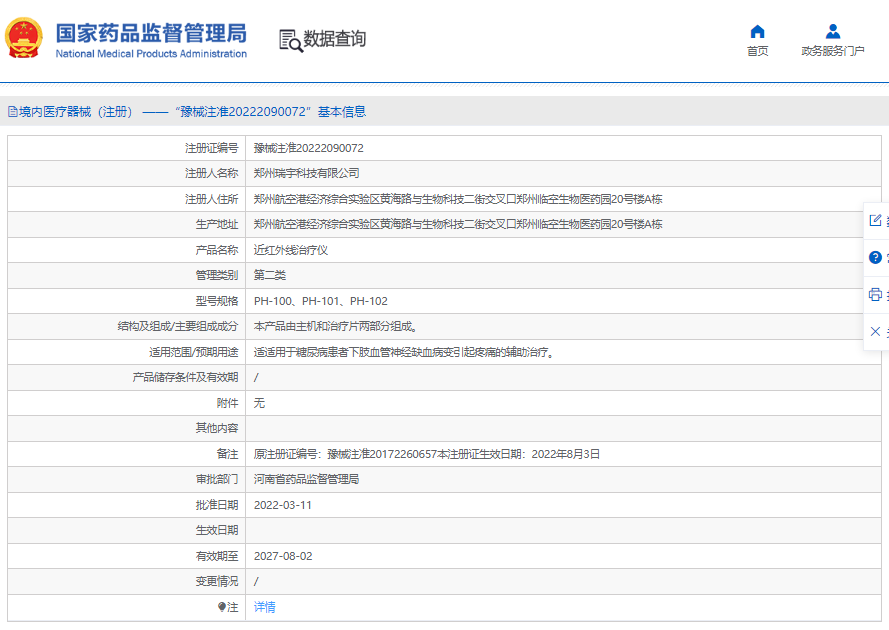Click the blue question mark help icon
The width and height of the screenshot is (889, 630).
875,257
